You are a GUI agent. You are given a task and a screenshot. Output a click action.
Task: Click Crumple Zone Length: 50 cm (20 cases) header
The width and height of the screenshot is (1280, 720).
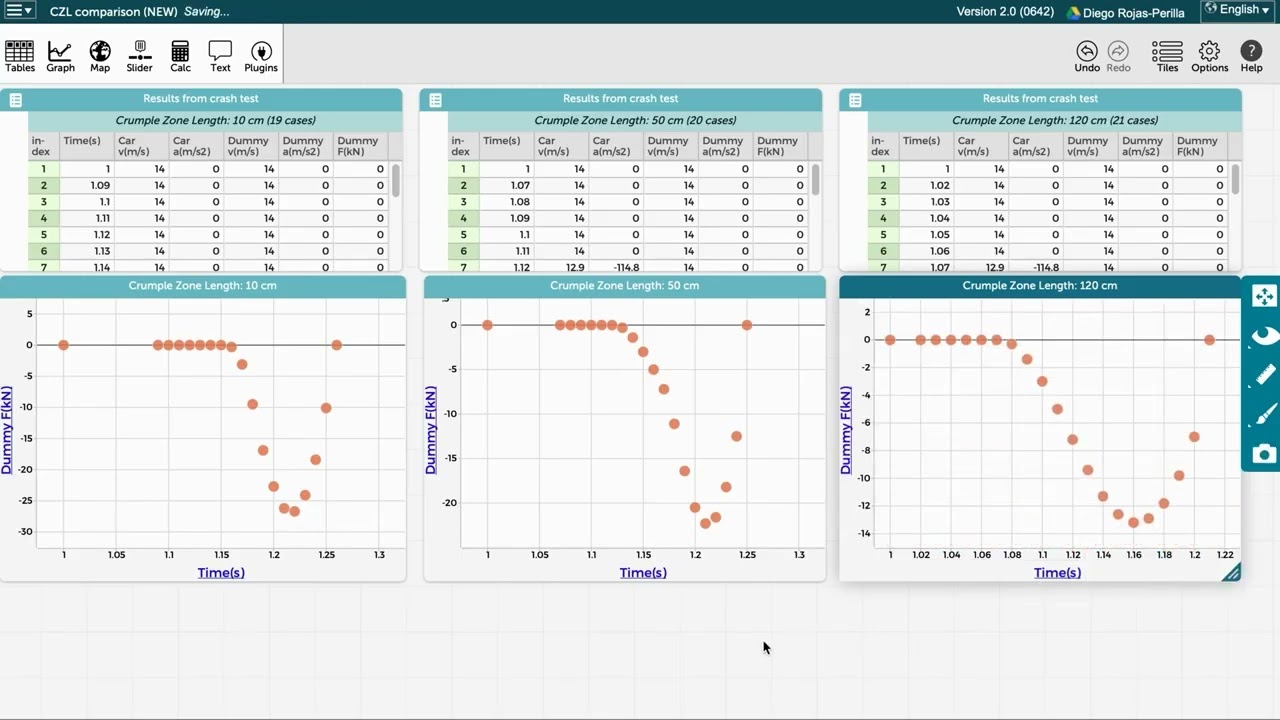pyautogui.click(x=635, y=121)
